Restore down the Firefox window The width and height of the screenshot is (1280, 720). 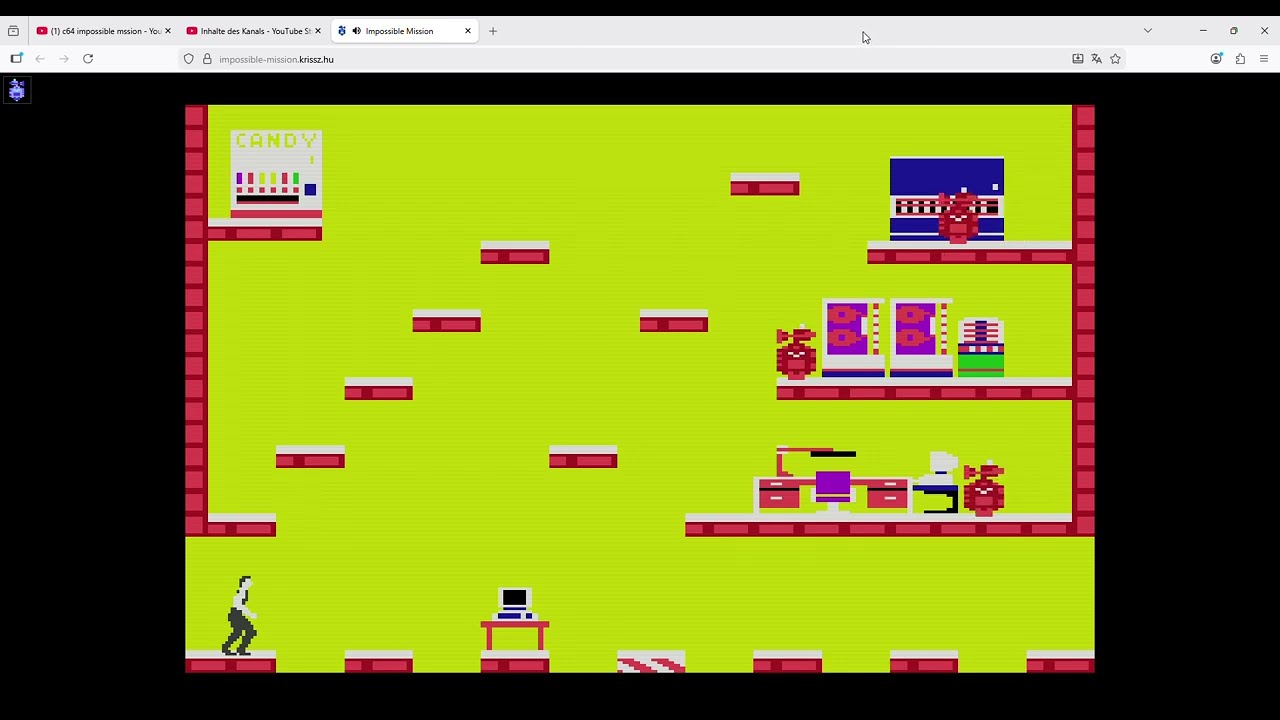click(1234, 31)
